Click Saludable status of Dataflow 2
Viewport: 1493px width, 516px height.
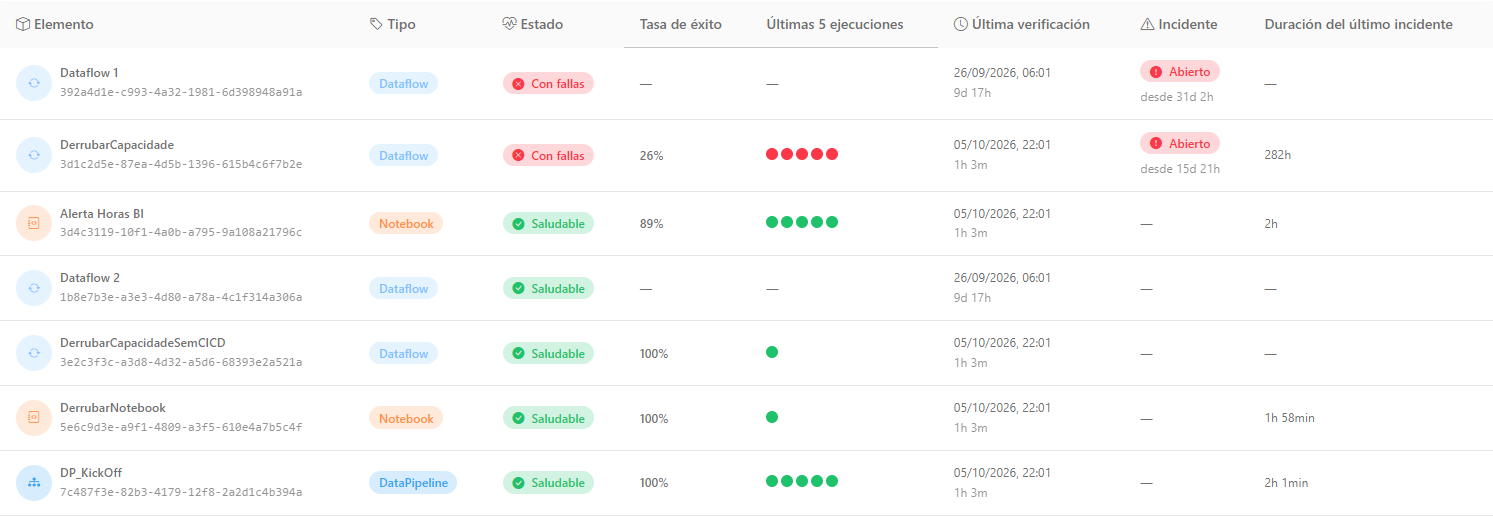548,289
